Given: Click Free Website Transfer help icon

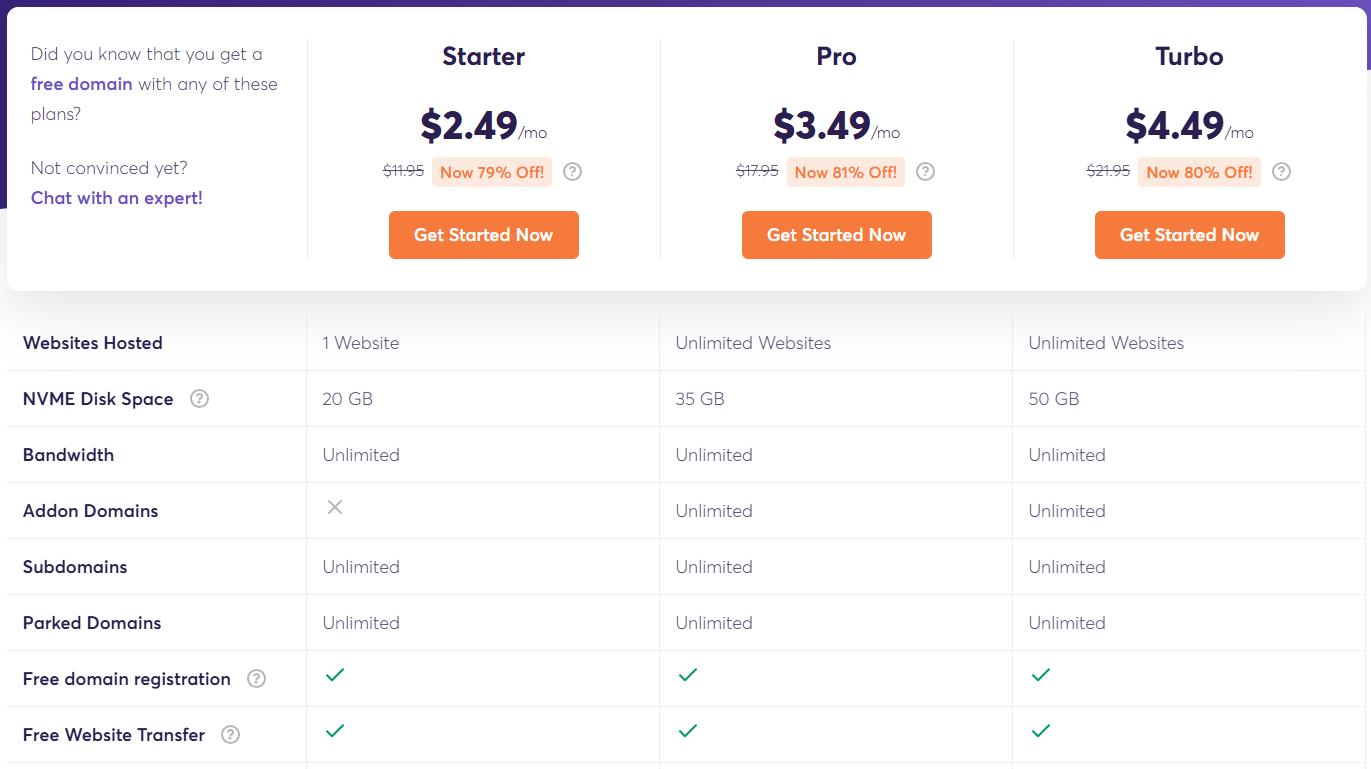Looking at the screenshot, I should (x=230, y=735).
